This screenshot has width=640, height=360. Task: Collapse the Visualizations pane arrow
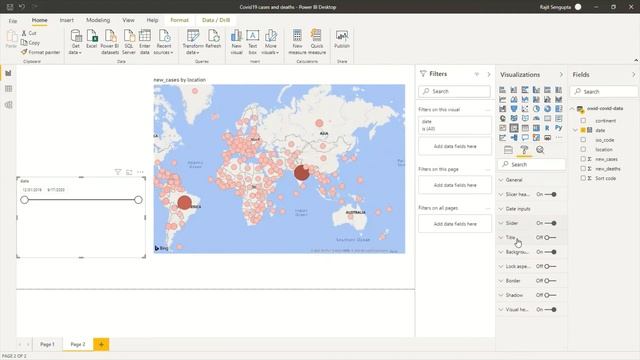click(x=561, y=75)
